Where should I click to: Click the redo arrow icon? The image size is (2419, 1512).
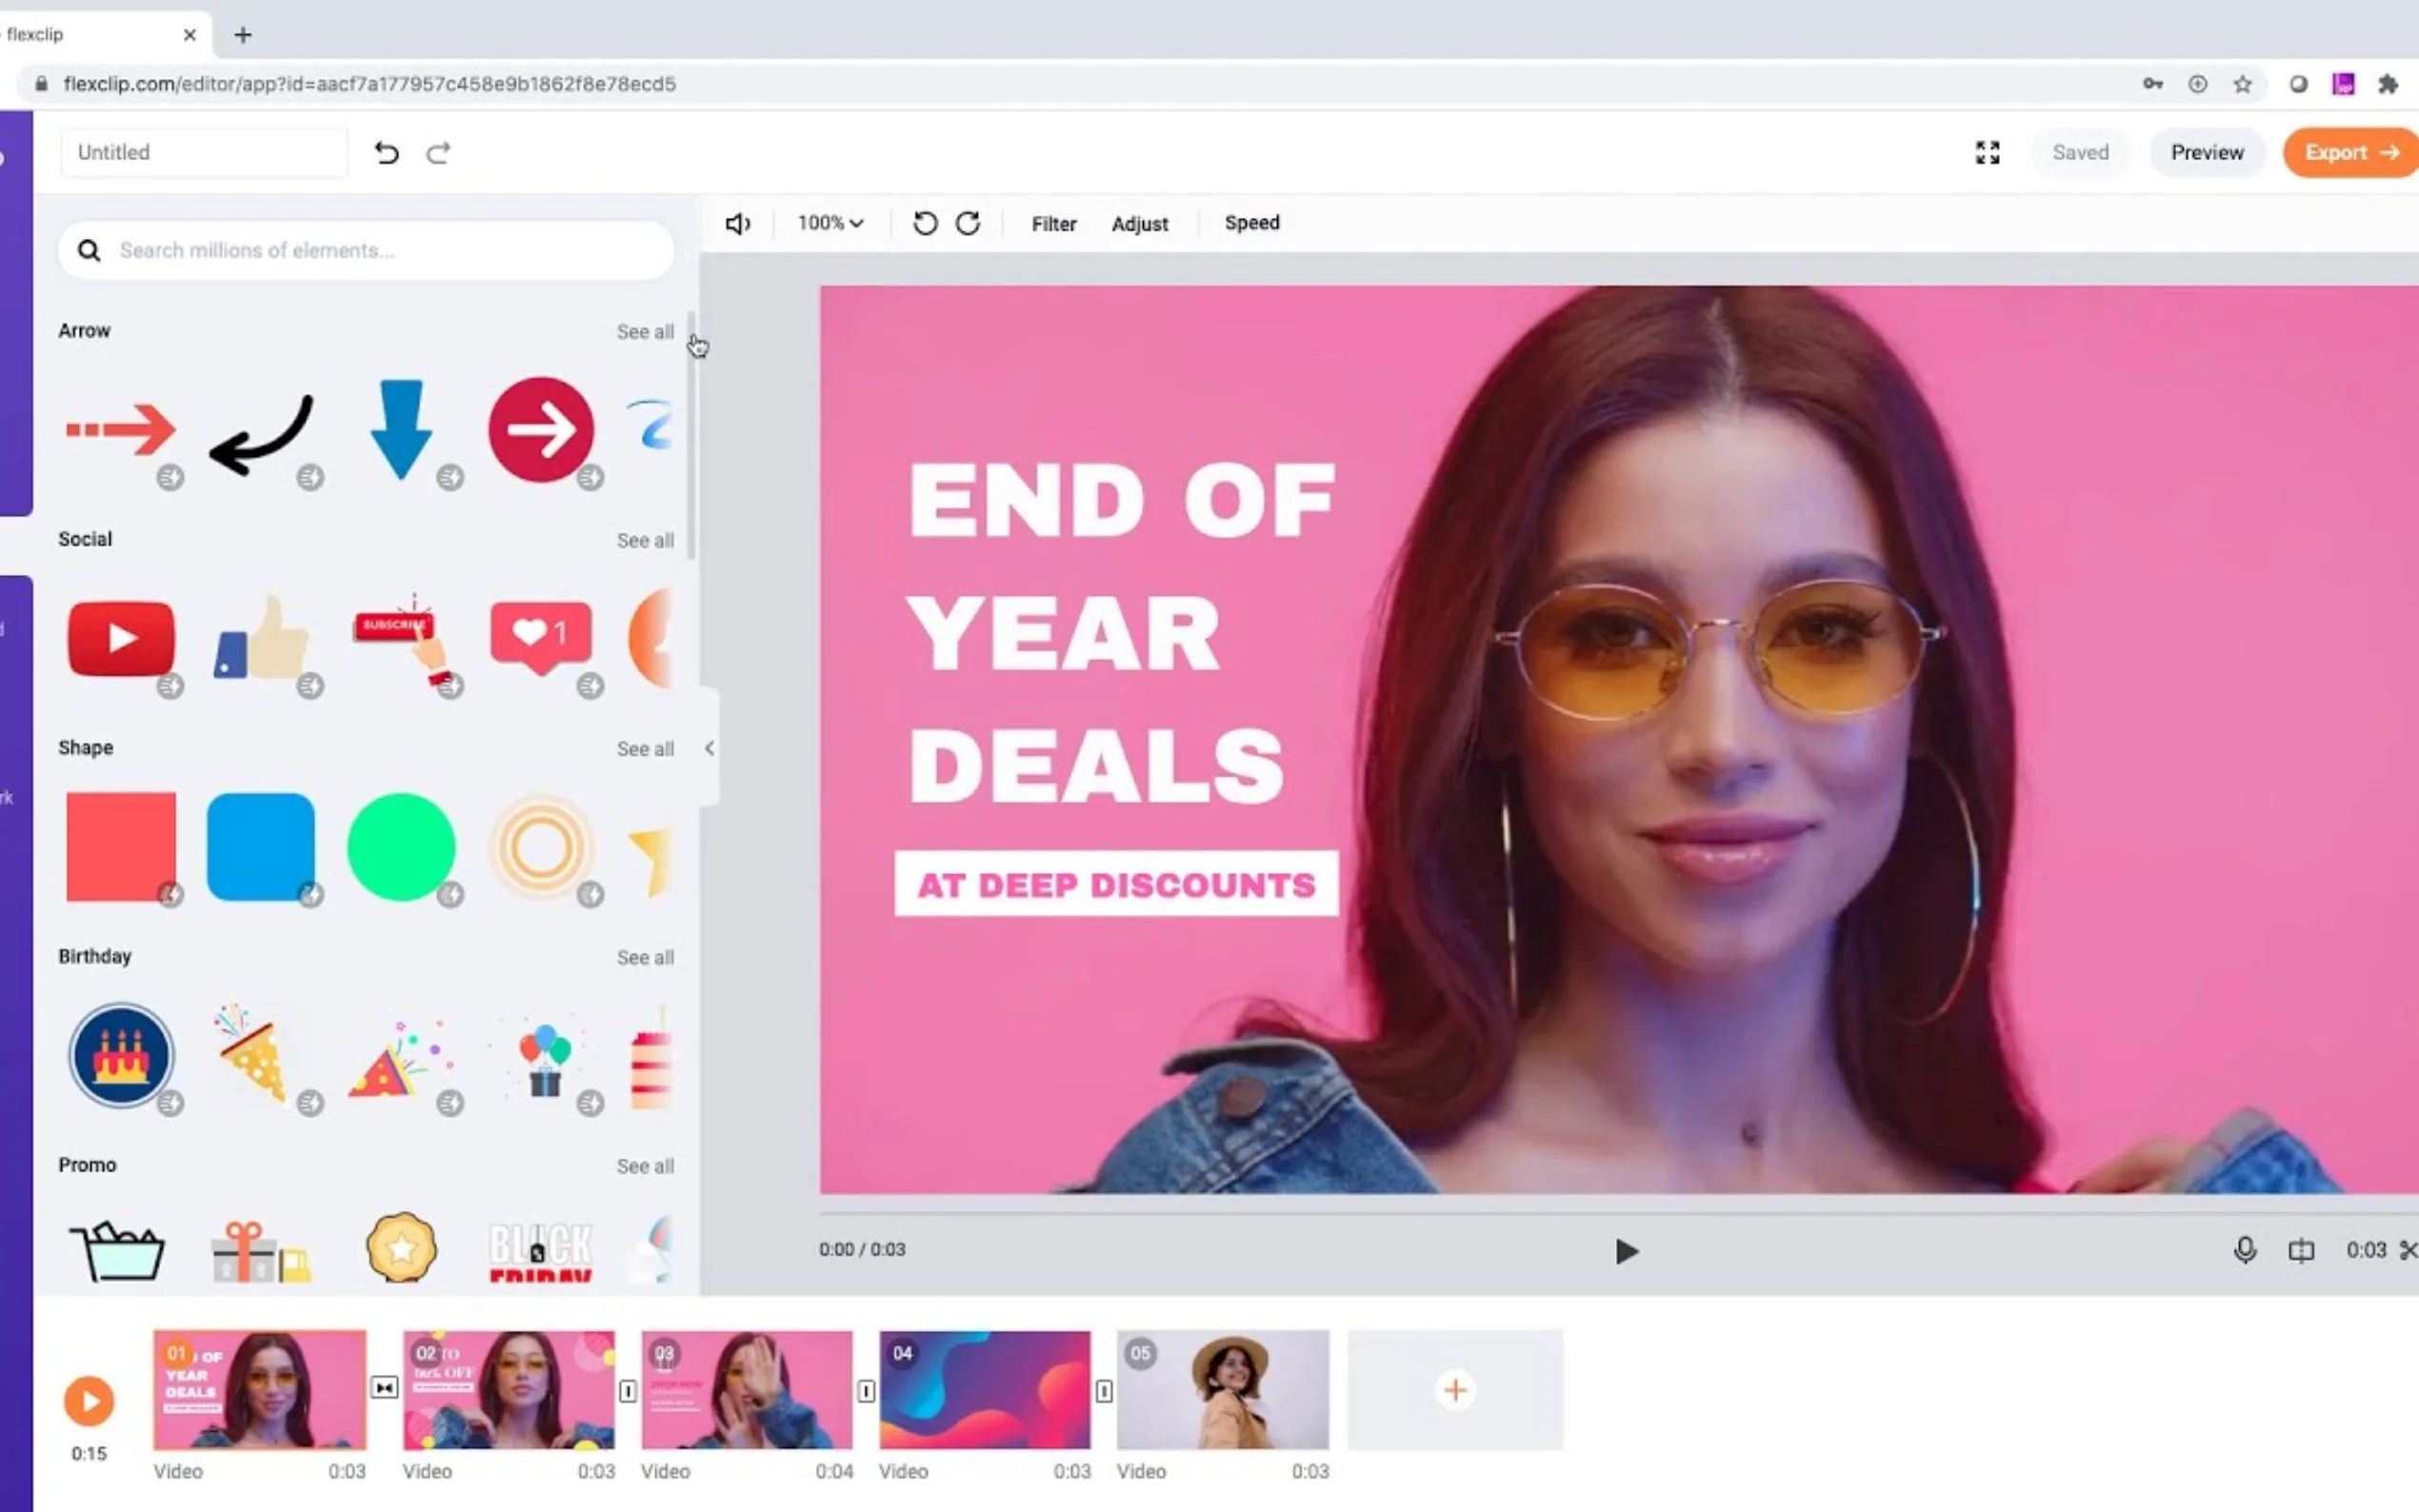tap(438, 153)
